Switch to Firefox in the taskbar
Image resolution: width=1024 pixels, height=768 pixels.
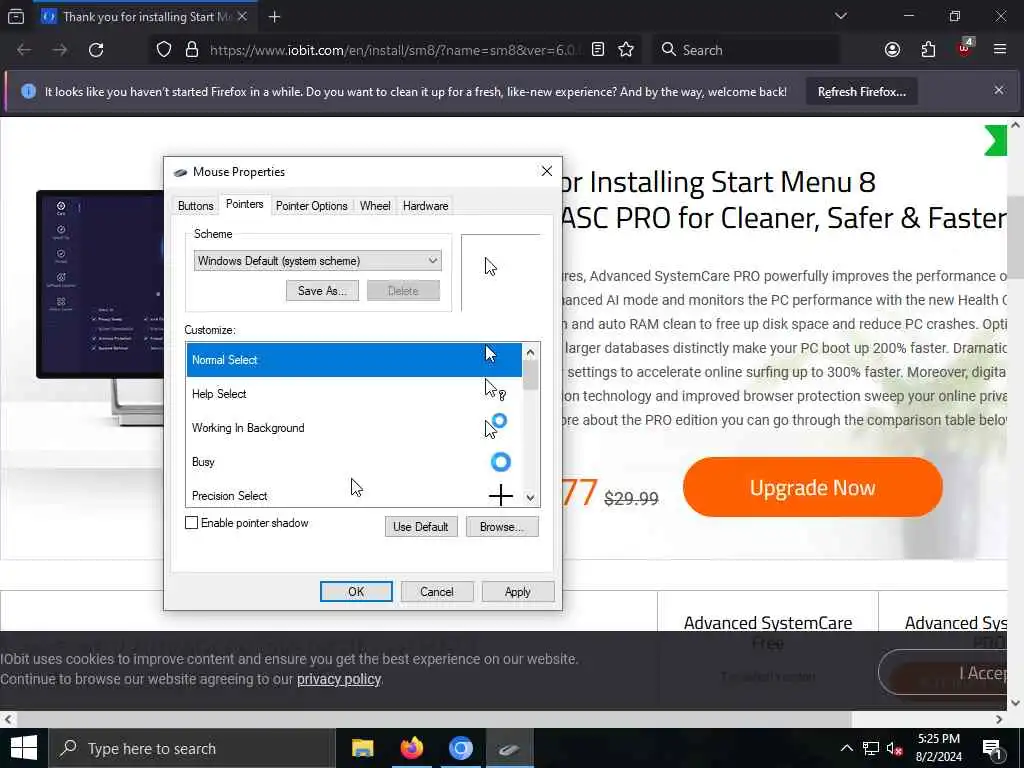point(411,748)
